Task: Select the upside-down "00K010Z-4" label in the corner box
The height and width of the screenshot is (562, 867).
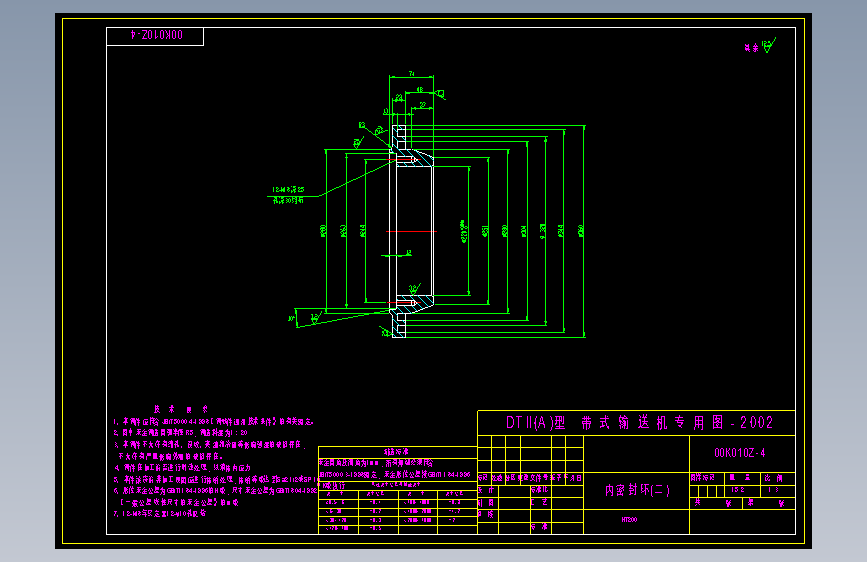Action: coord(156,35)
